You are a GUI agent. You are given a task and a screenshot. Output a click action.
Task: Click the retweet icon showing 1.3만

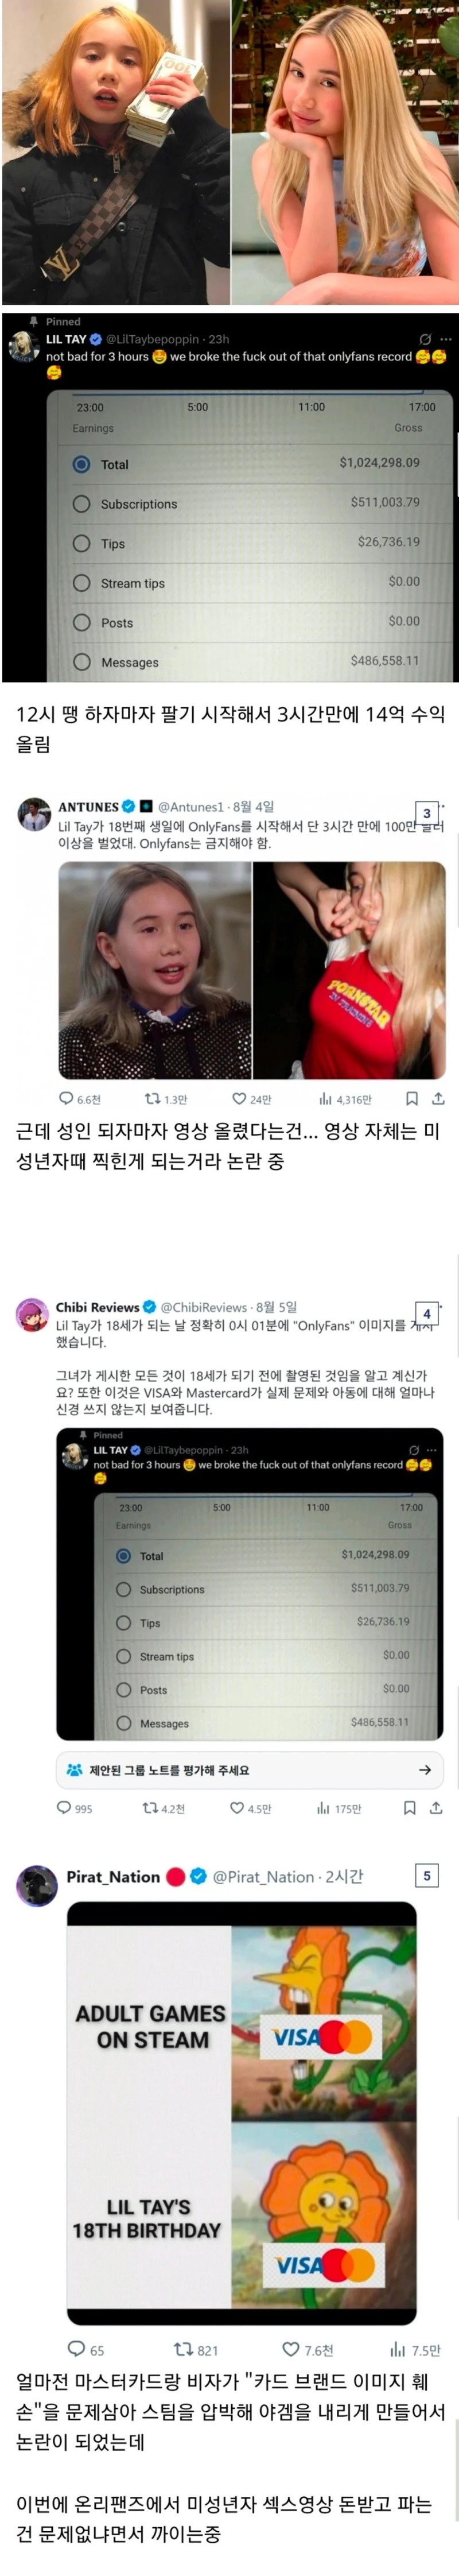[152, 1098]
